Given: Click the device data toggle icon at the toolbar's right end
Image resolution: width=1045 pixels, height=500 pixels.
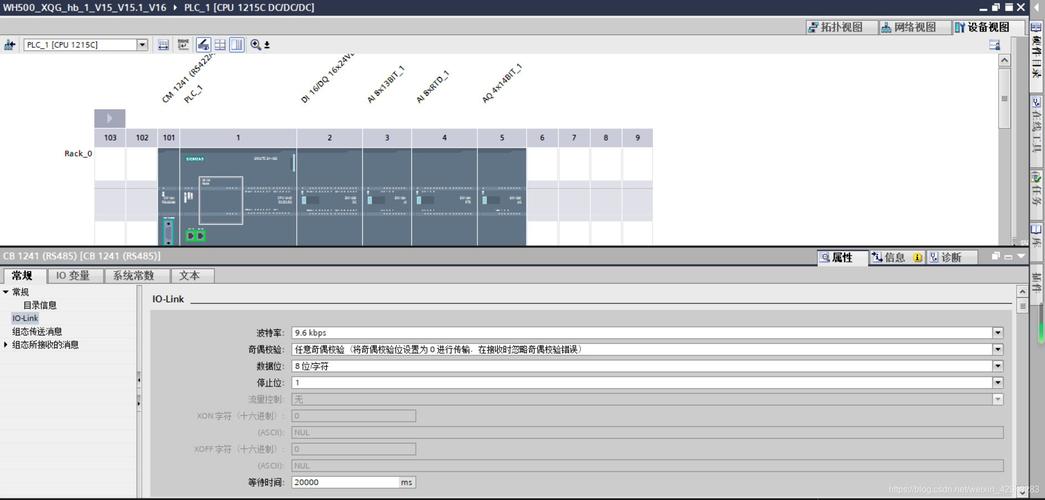Looking at the screenshot, I should point(994,45).
